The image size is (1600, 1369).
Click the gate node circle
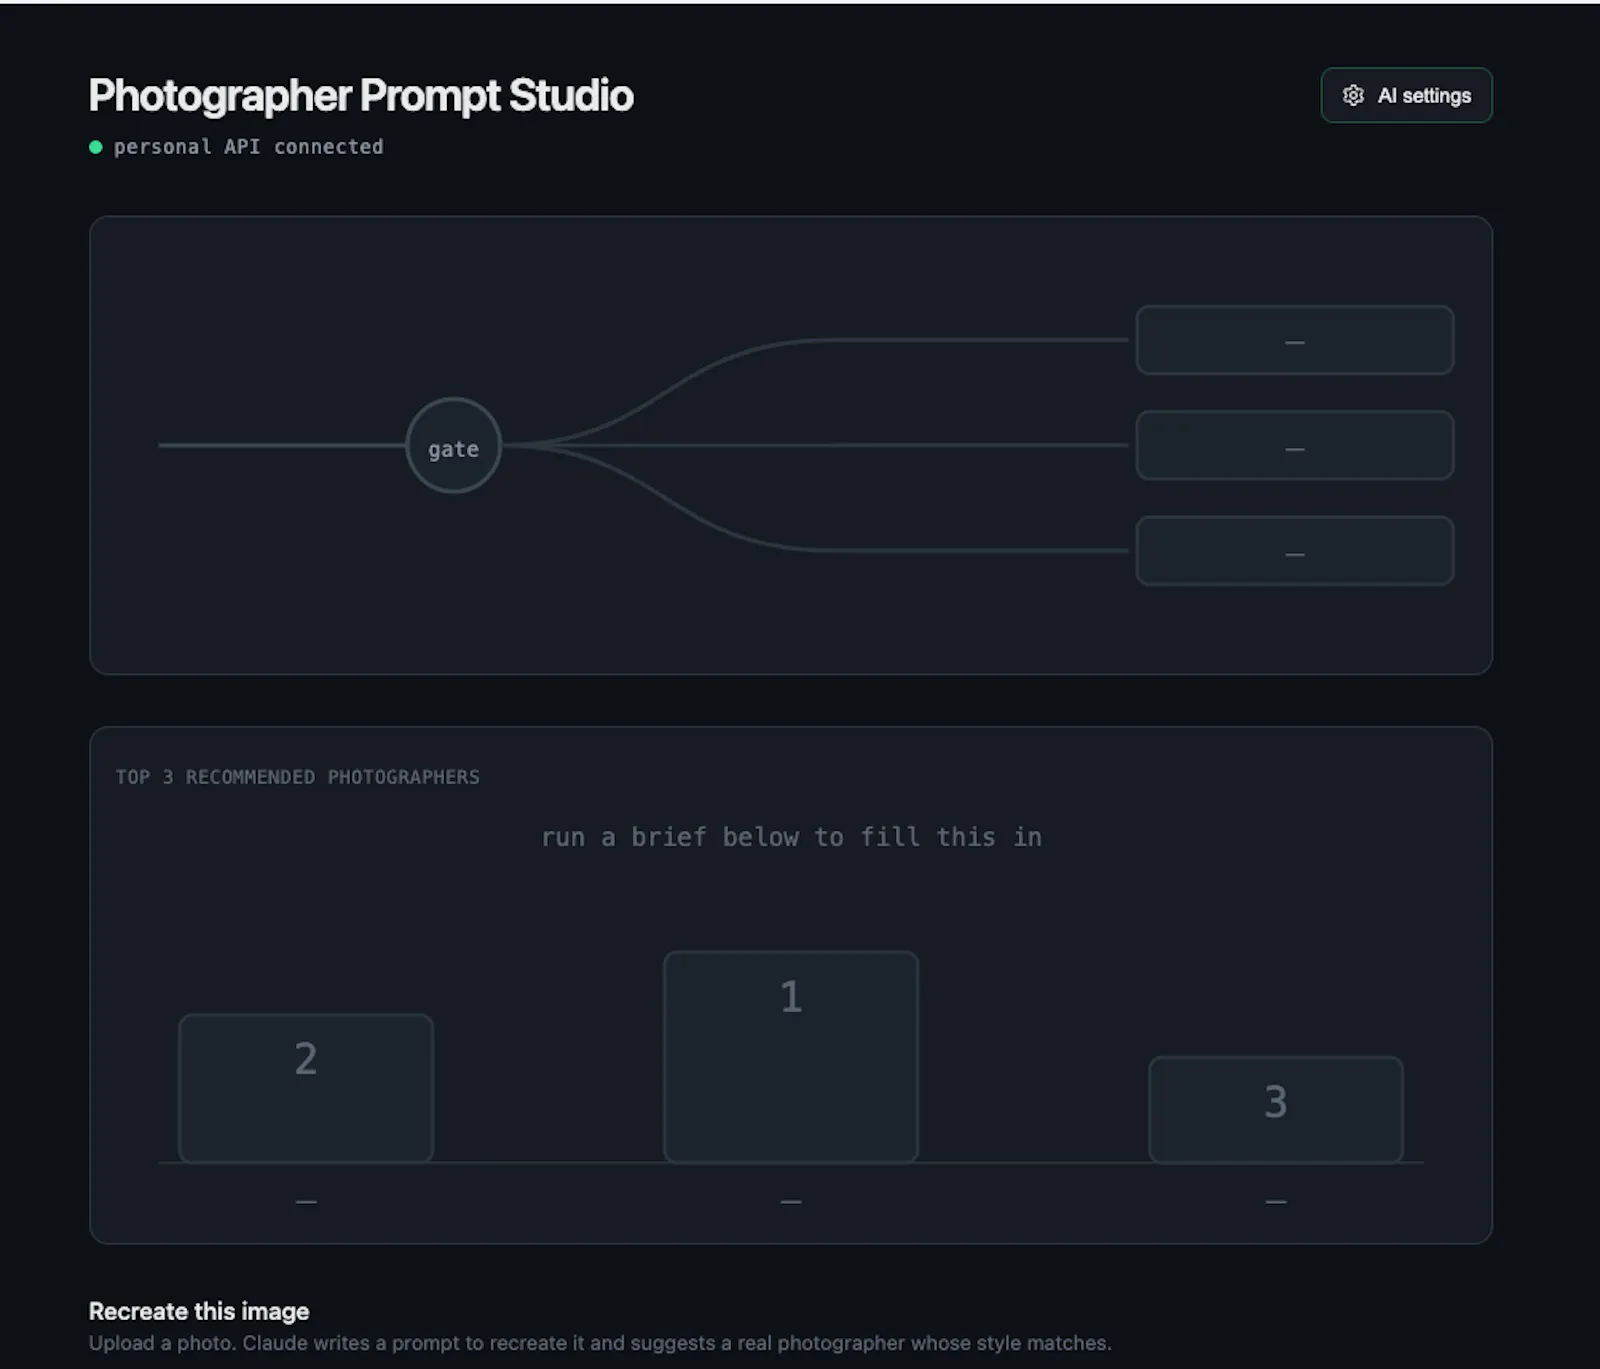coord(453,446)
